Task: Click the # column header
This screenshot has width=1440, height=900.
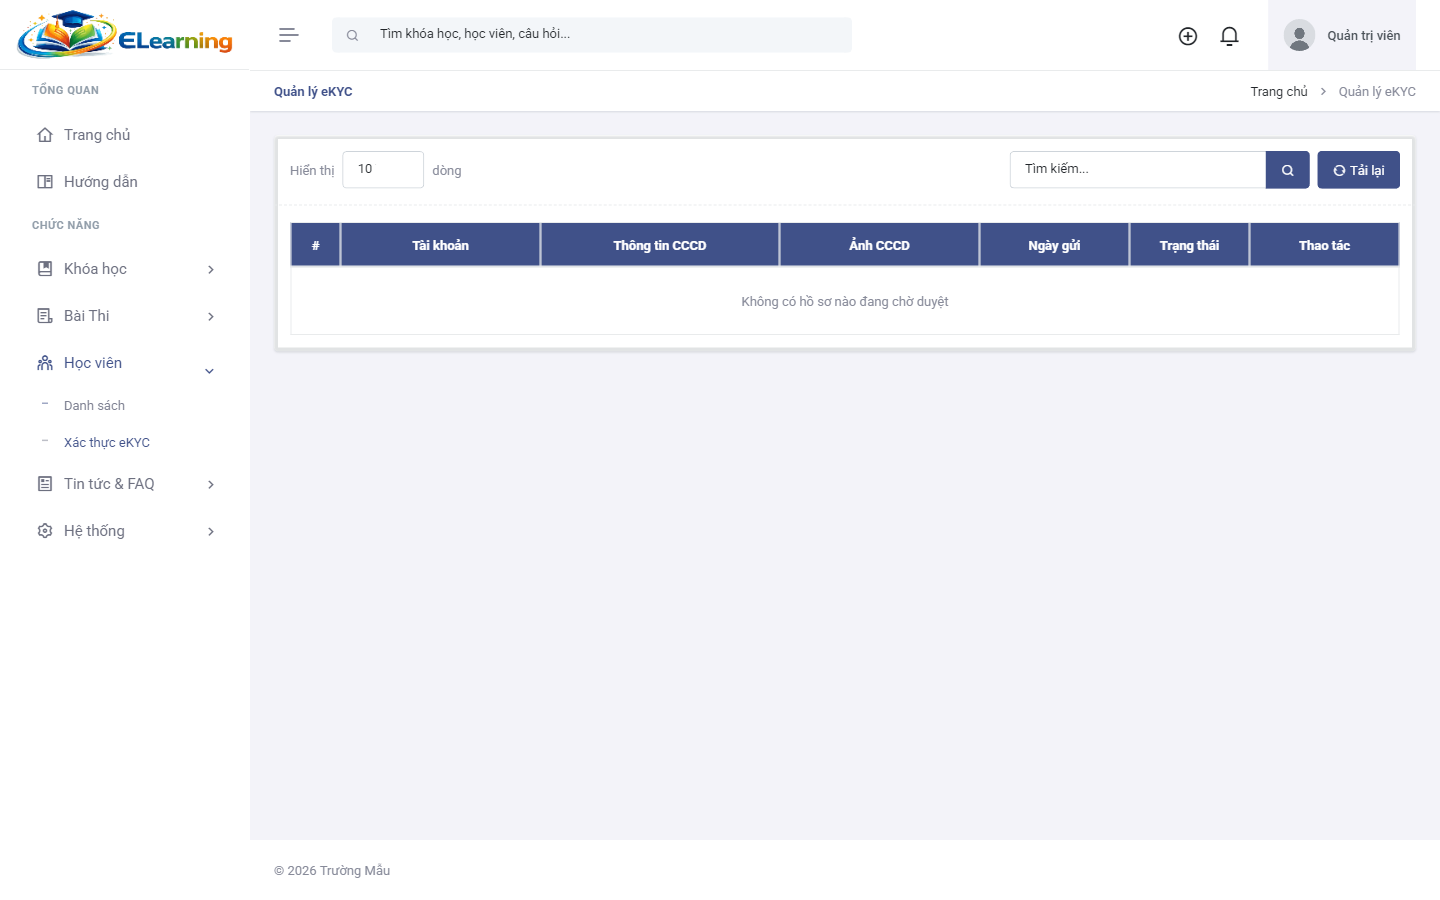Action: point(315,245)
